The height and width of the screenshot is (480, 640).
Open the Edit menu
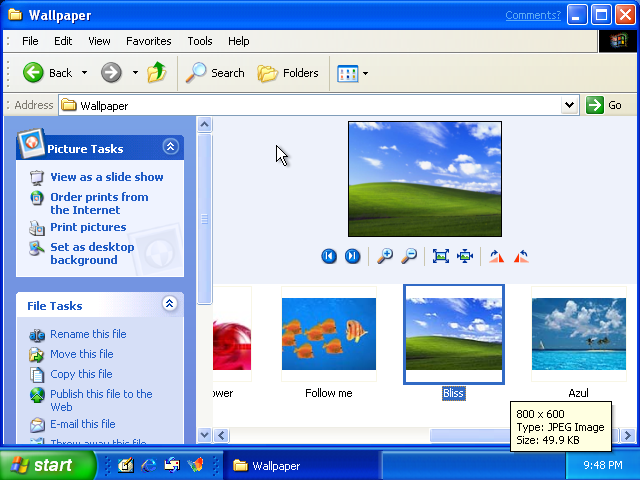pos(63,41)
